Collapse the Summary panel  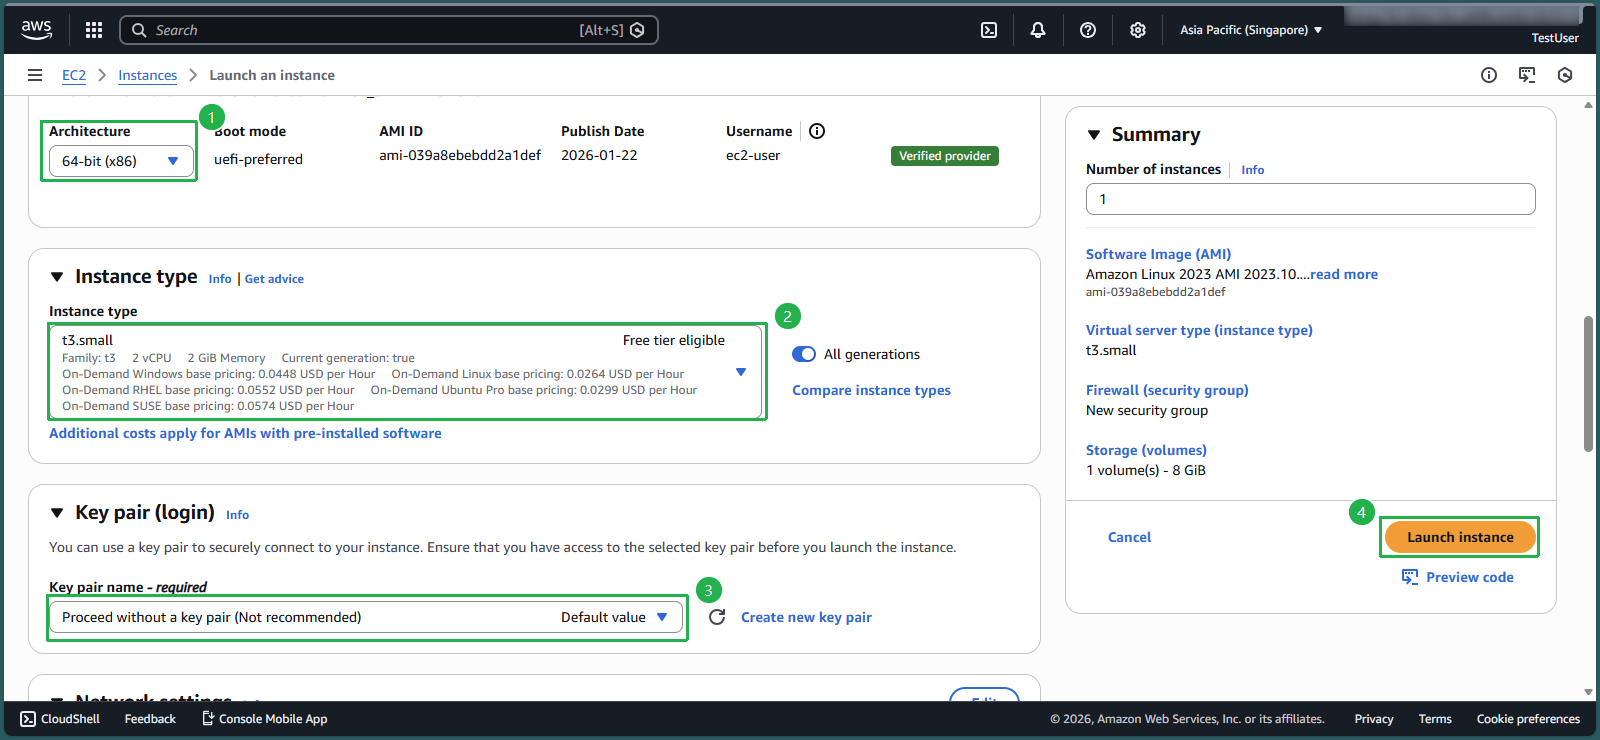pos(1094,135)
